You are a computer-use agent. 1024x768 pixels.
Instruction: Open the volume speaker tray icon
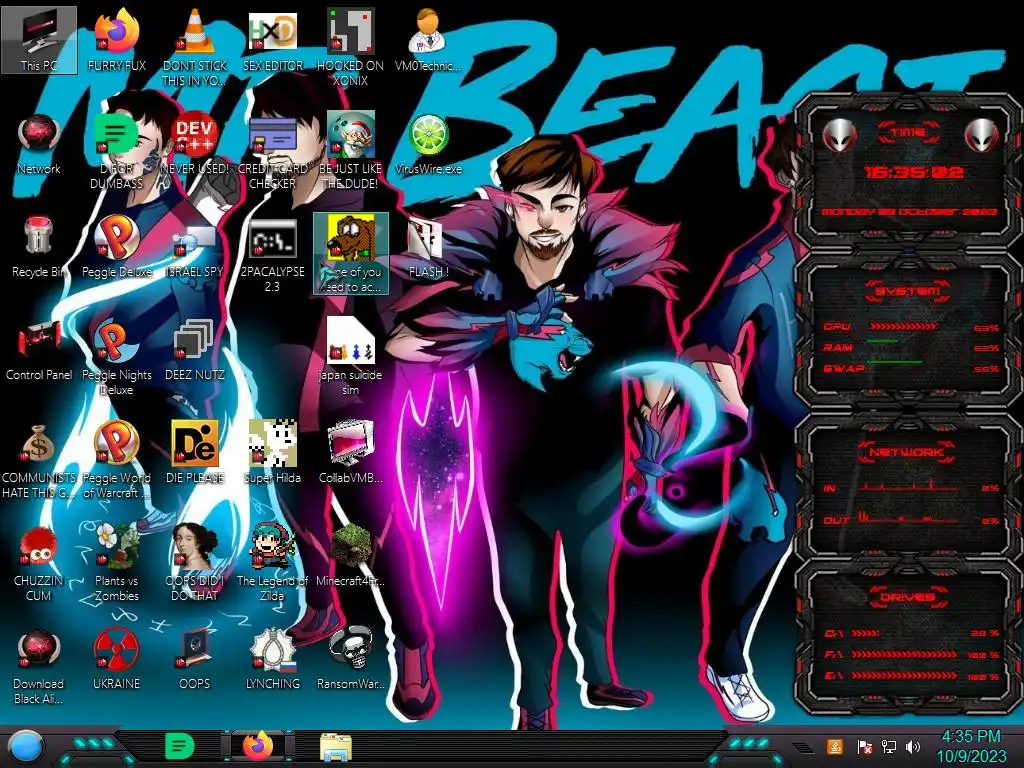[914, 746]
